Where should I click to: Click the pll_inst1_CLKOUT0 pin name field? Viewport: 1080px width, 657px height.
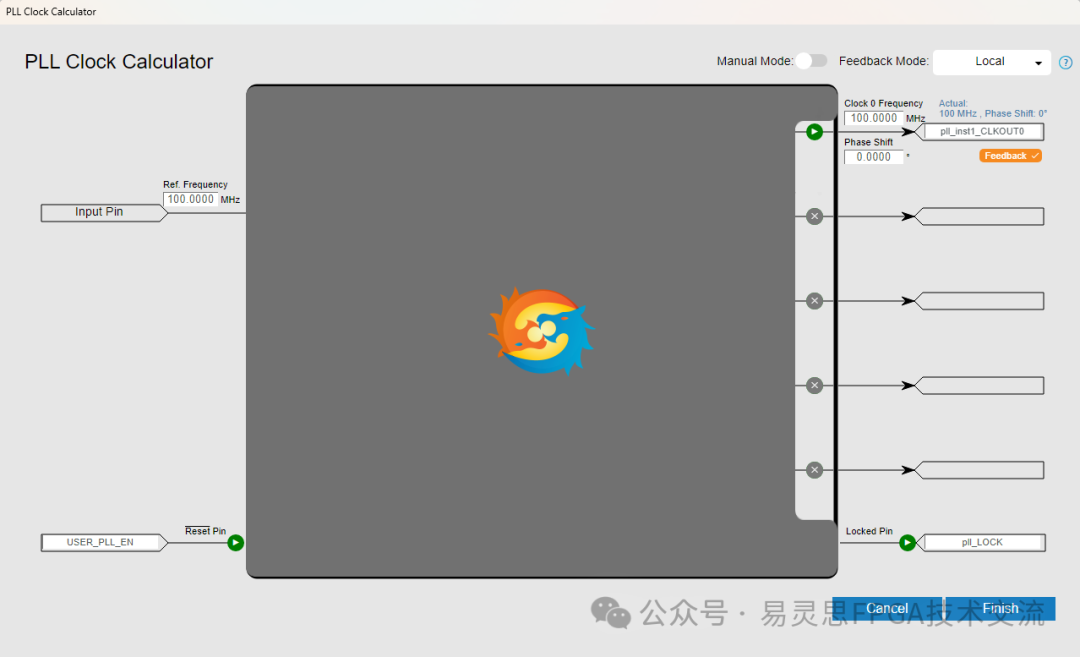(982, 131)
